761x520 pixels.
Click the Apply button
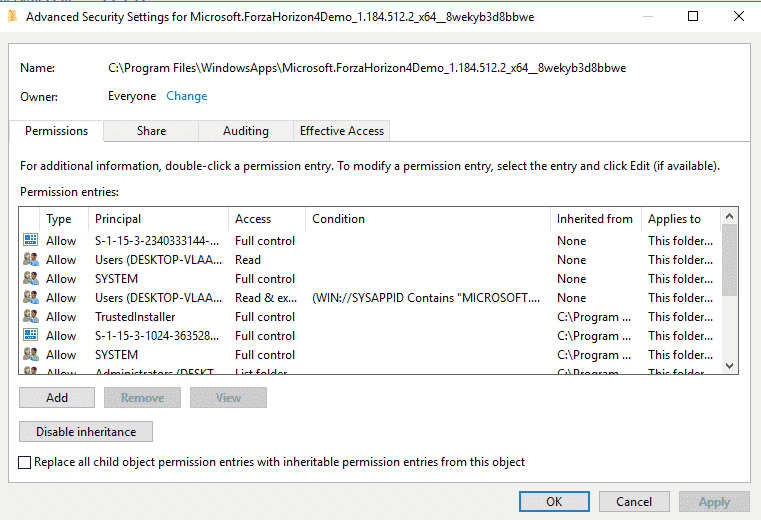tap(714, 502)
